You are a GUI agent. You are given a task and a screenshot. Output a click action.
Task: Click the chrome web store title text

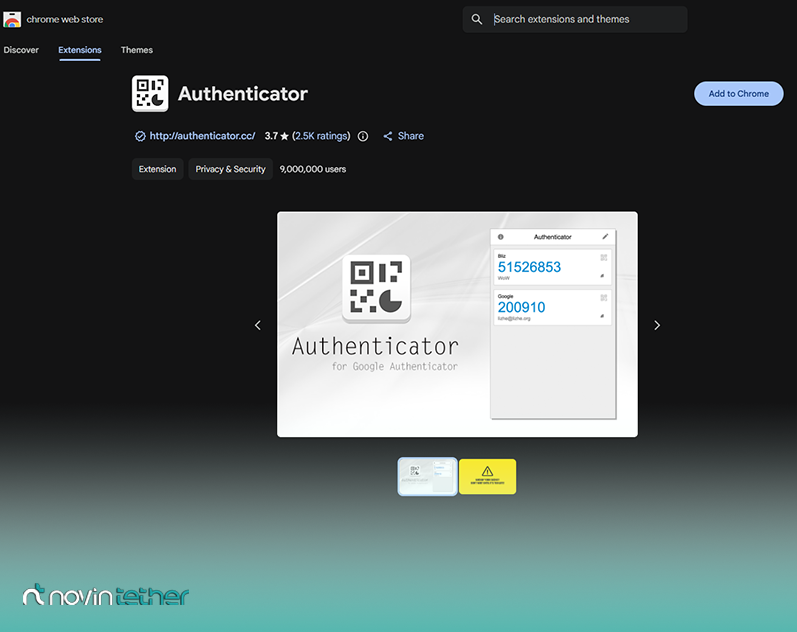coord(65,19)
